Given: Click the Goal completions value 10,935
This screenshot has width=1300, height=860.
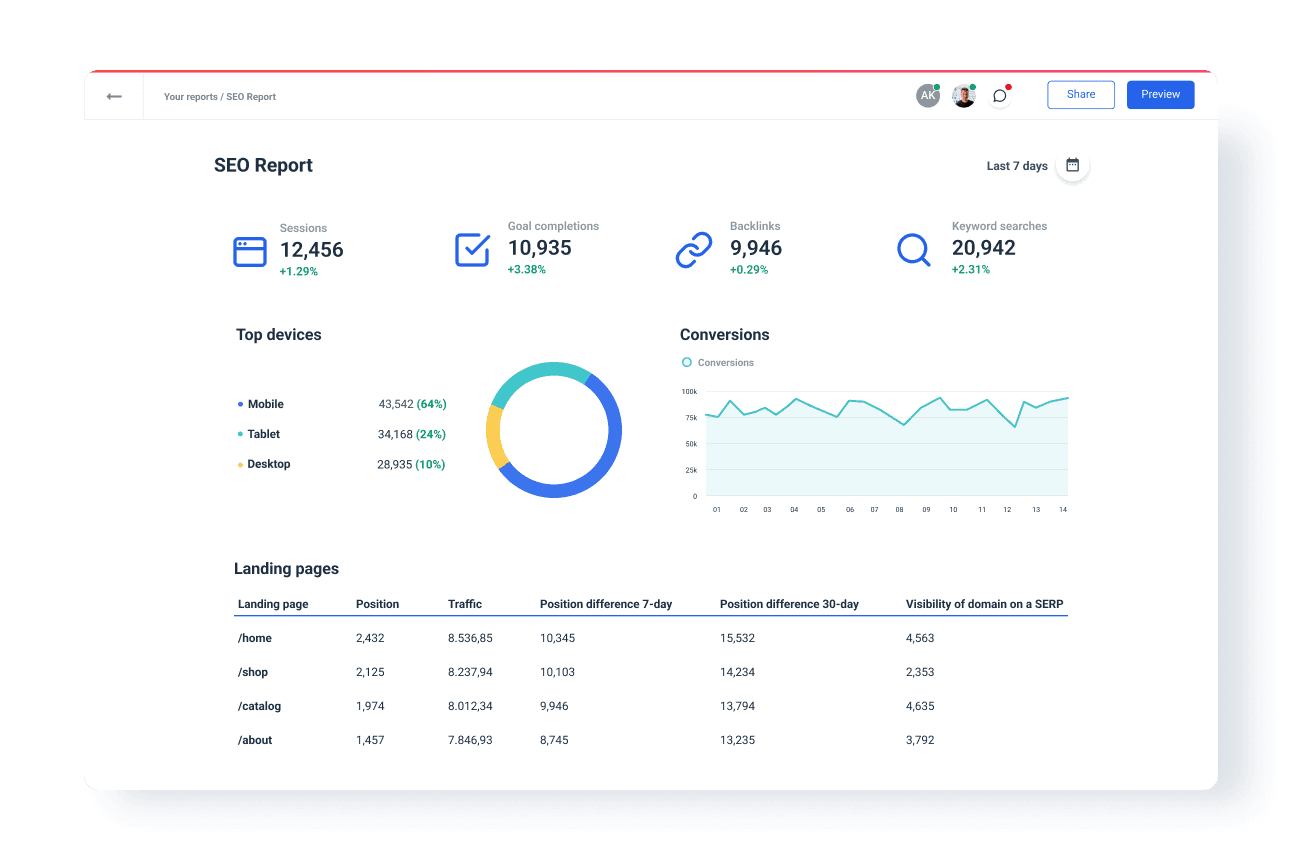Looking at the screenshot, I should pos(539,248).
